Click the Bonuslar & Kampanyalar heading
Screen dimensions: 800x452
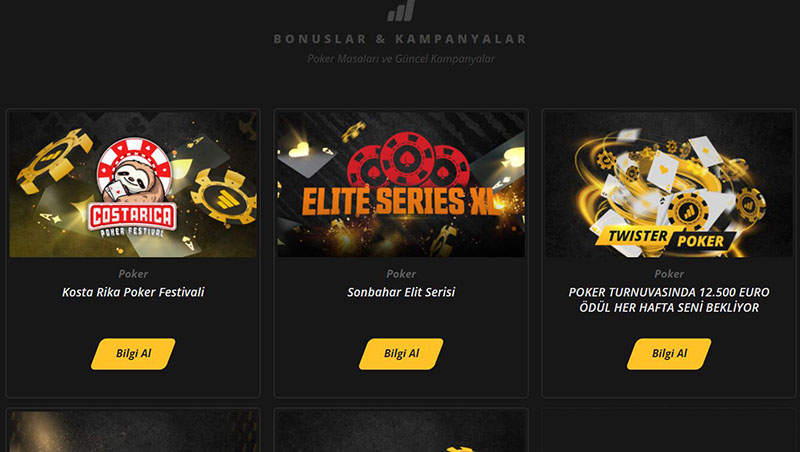click(x=401, y=39)
